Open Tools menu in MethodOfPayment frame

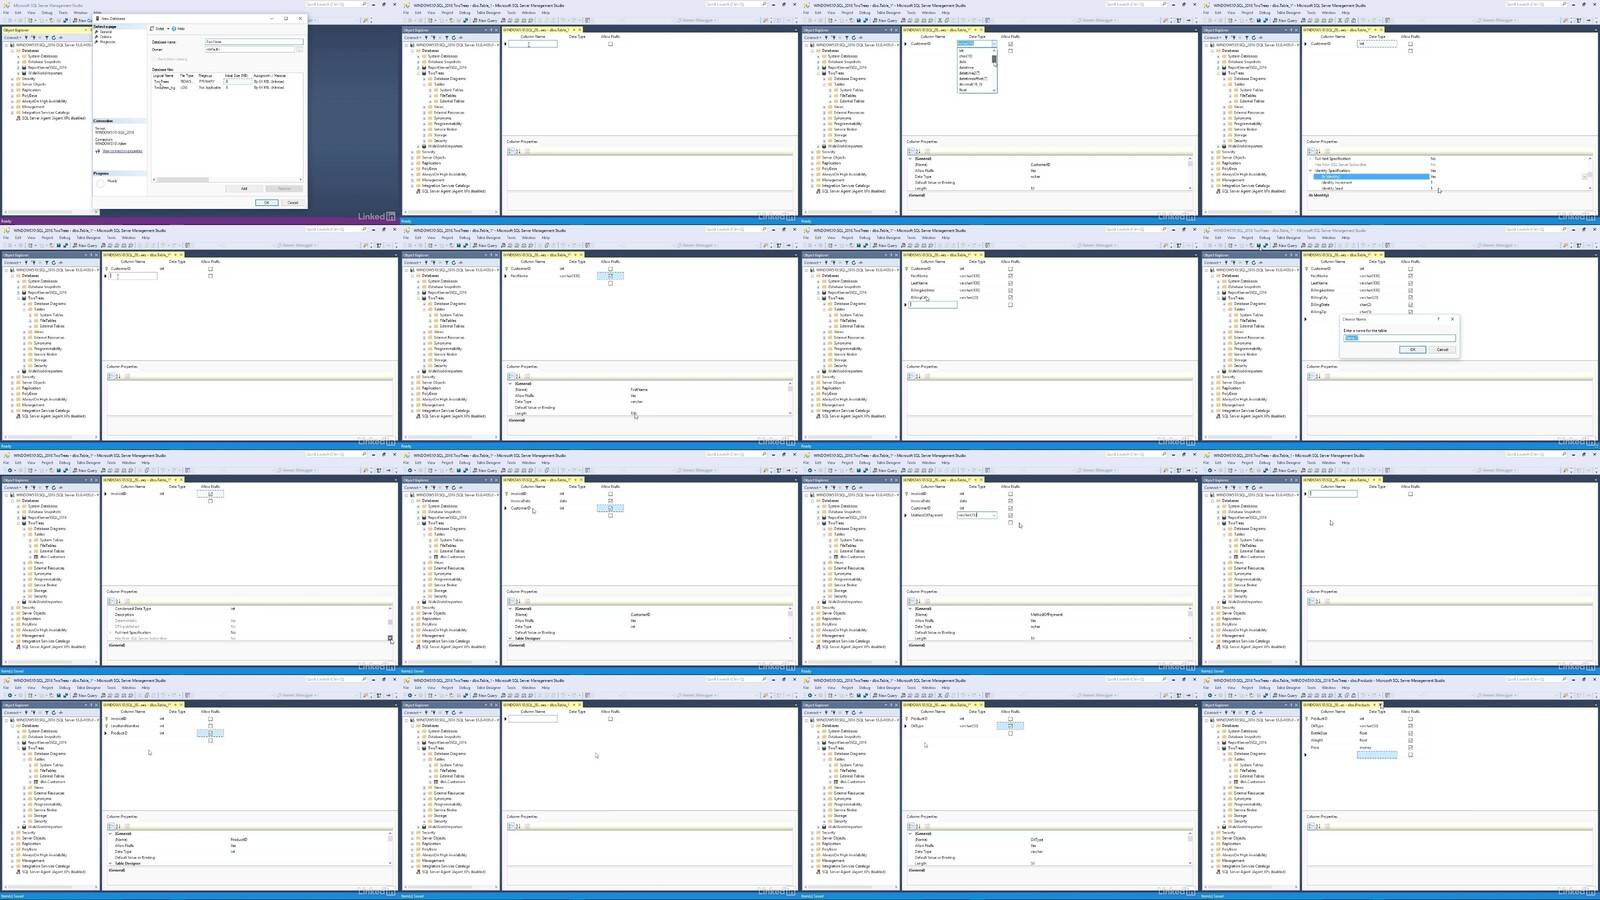pyautogui.click(x=911, y=462)
